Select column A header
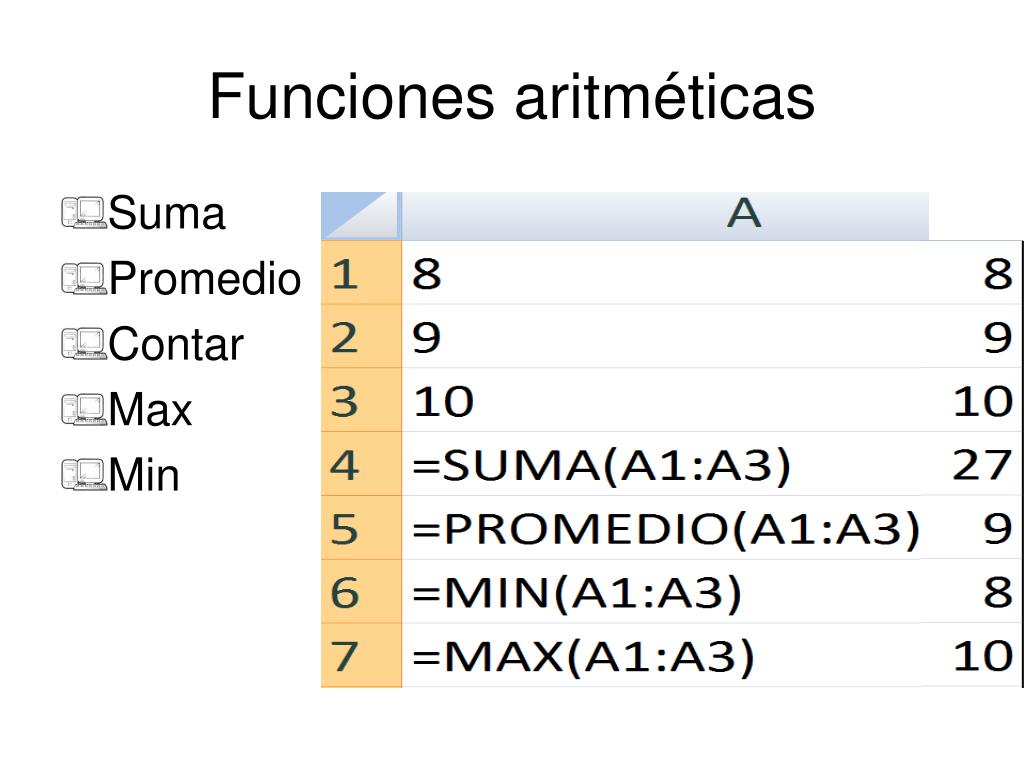Screen dimensions: 1024x768 point(665,216)
